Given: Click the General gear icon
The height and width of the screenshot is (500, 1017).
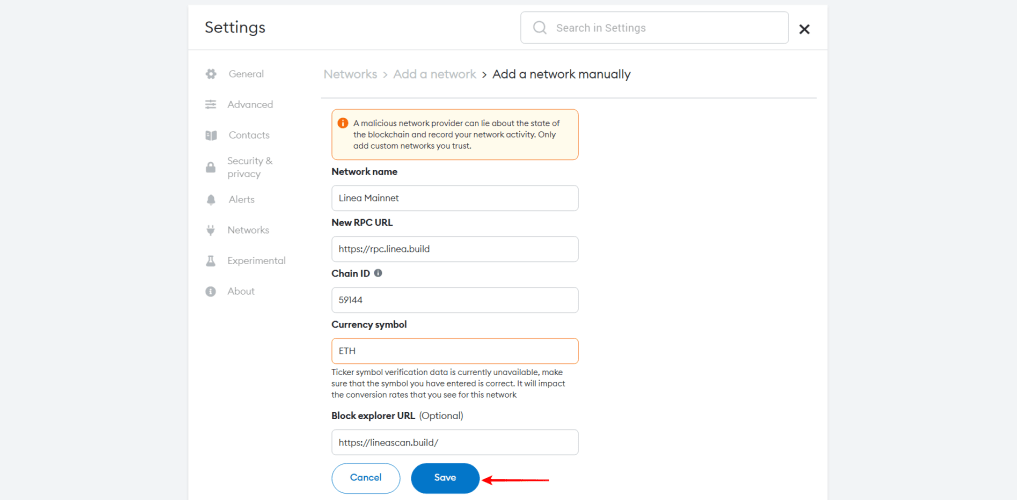Looking at the screenshot, I should tap(211, 74).
